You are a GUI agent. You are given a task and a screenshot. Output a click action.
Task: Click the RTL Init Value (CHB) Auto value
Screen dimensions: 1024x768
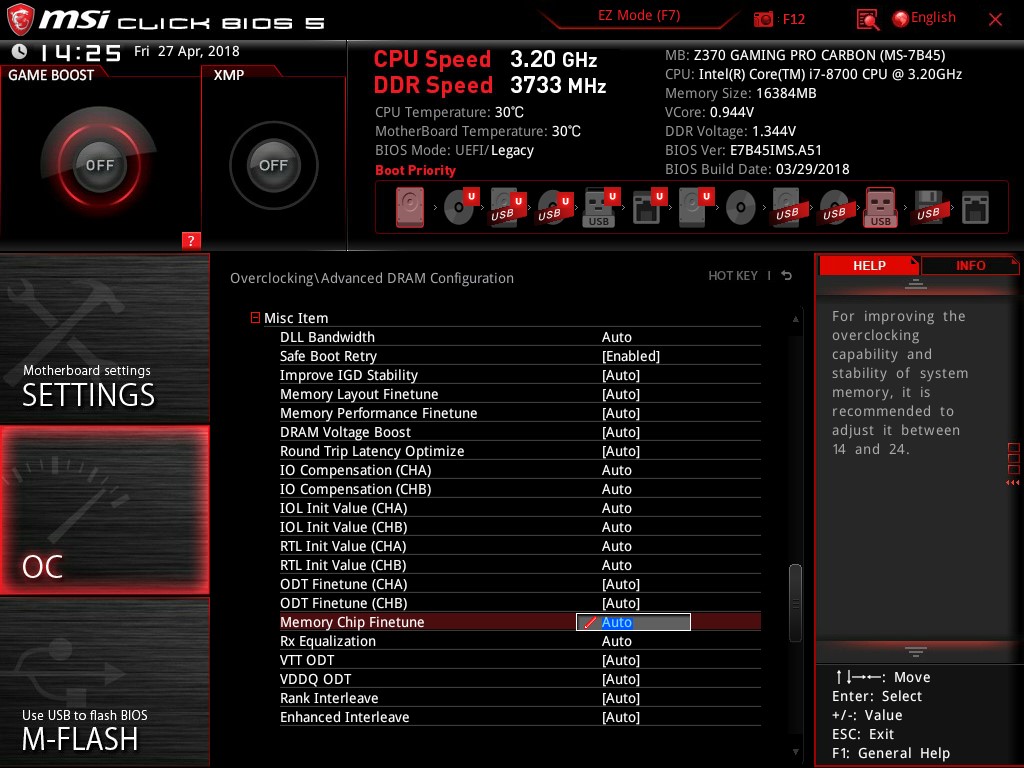pos(616,566)
